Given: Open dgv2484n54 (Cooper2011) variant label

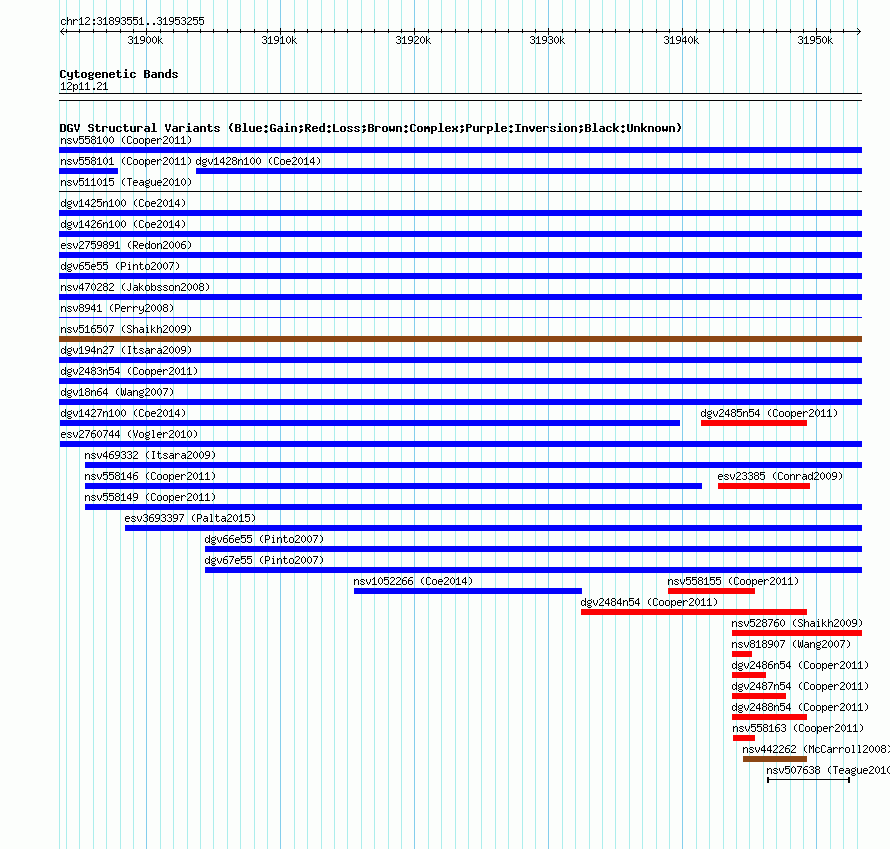Looking at the screenshot, I should [x=649, y=602].
